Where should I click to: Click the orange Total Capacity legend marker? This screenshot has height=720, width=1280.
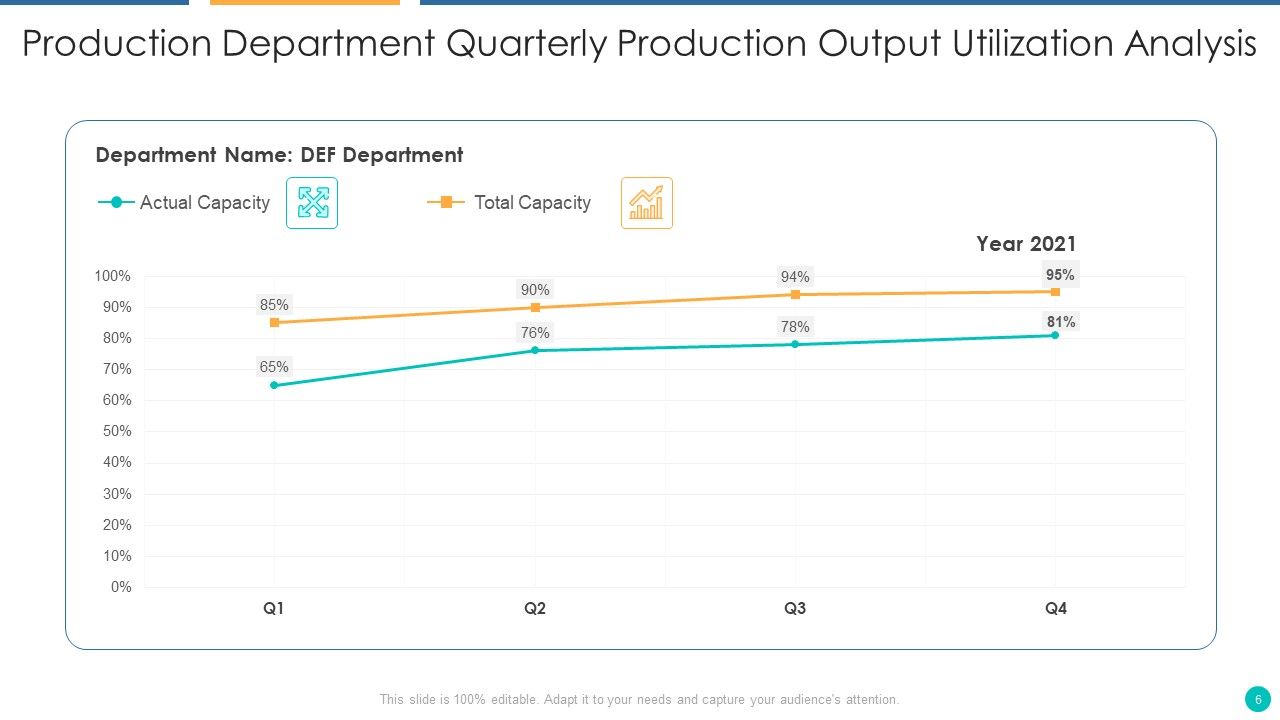tap(446, 202)
